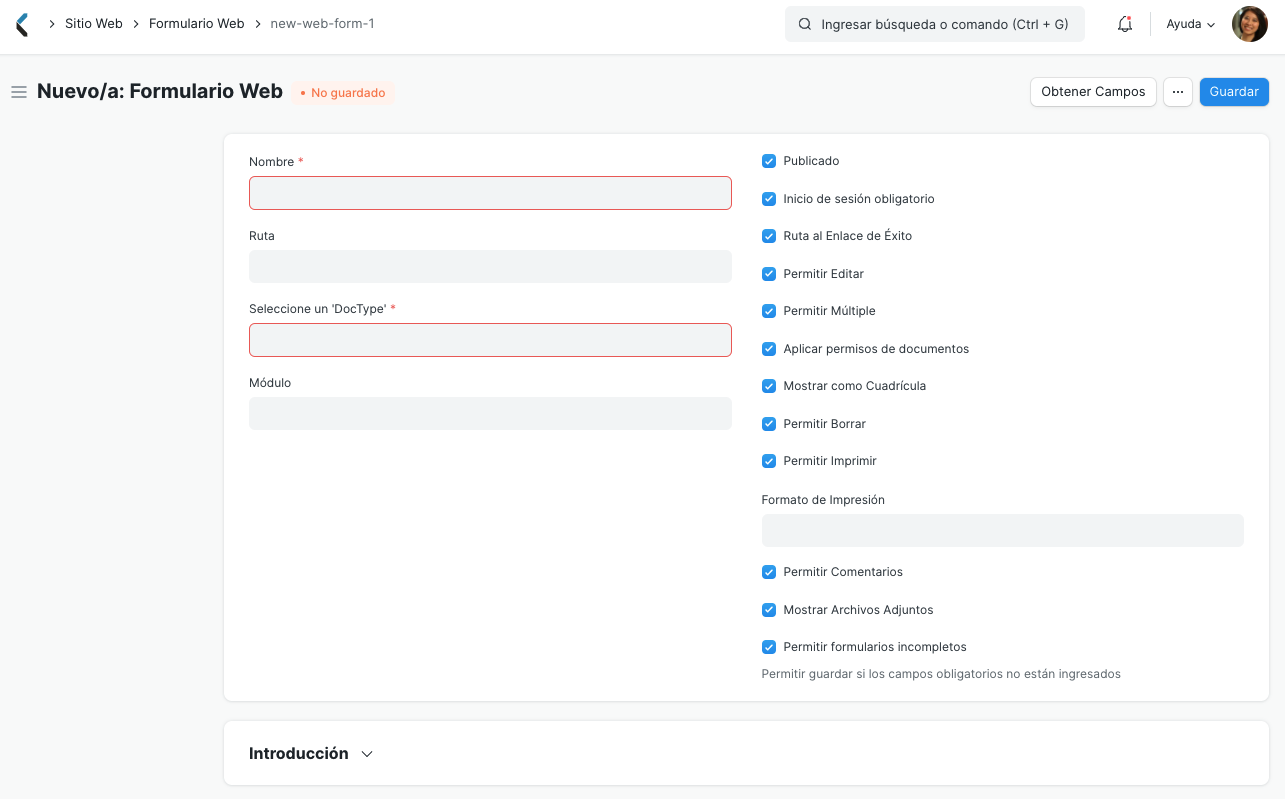Screen dimensions: 1285x799
Task: Disable Permitir formularios incompletos
Action: point(768,647)
